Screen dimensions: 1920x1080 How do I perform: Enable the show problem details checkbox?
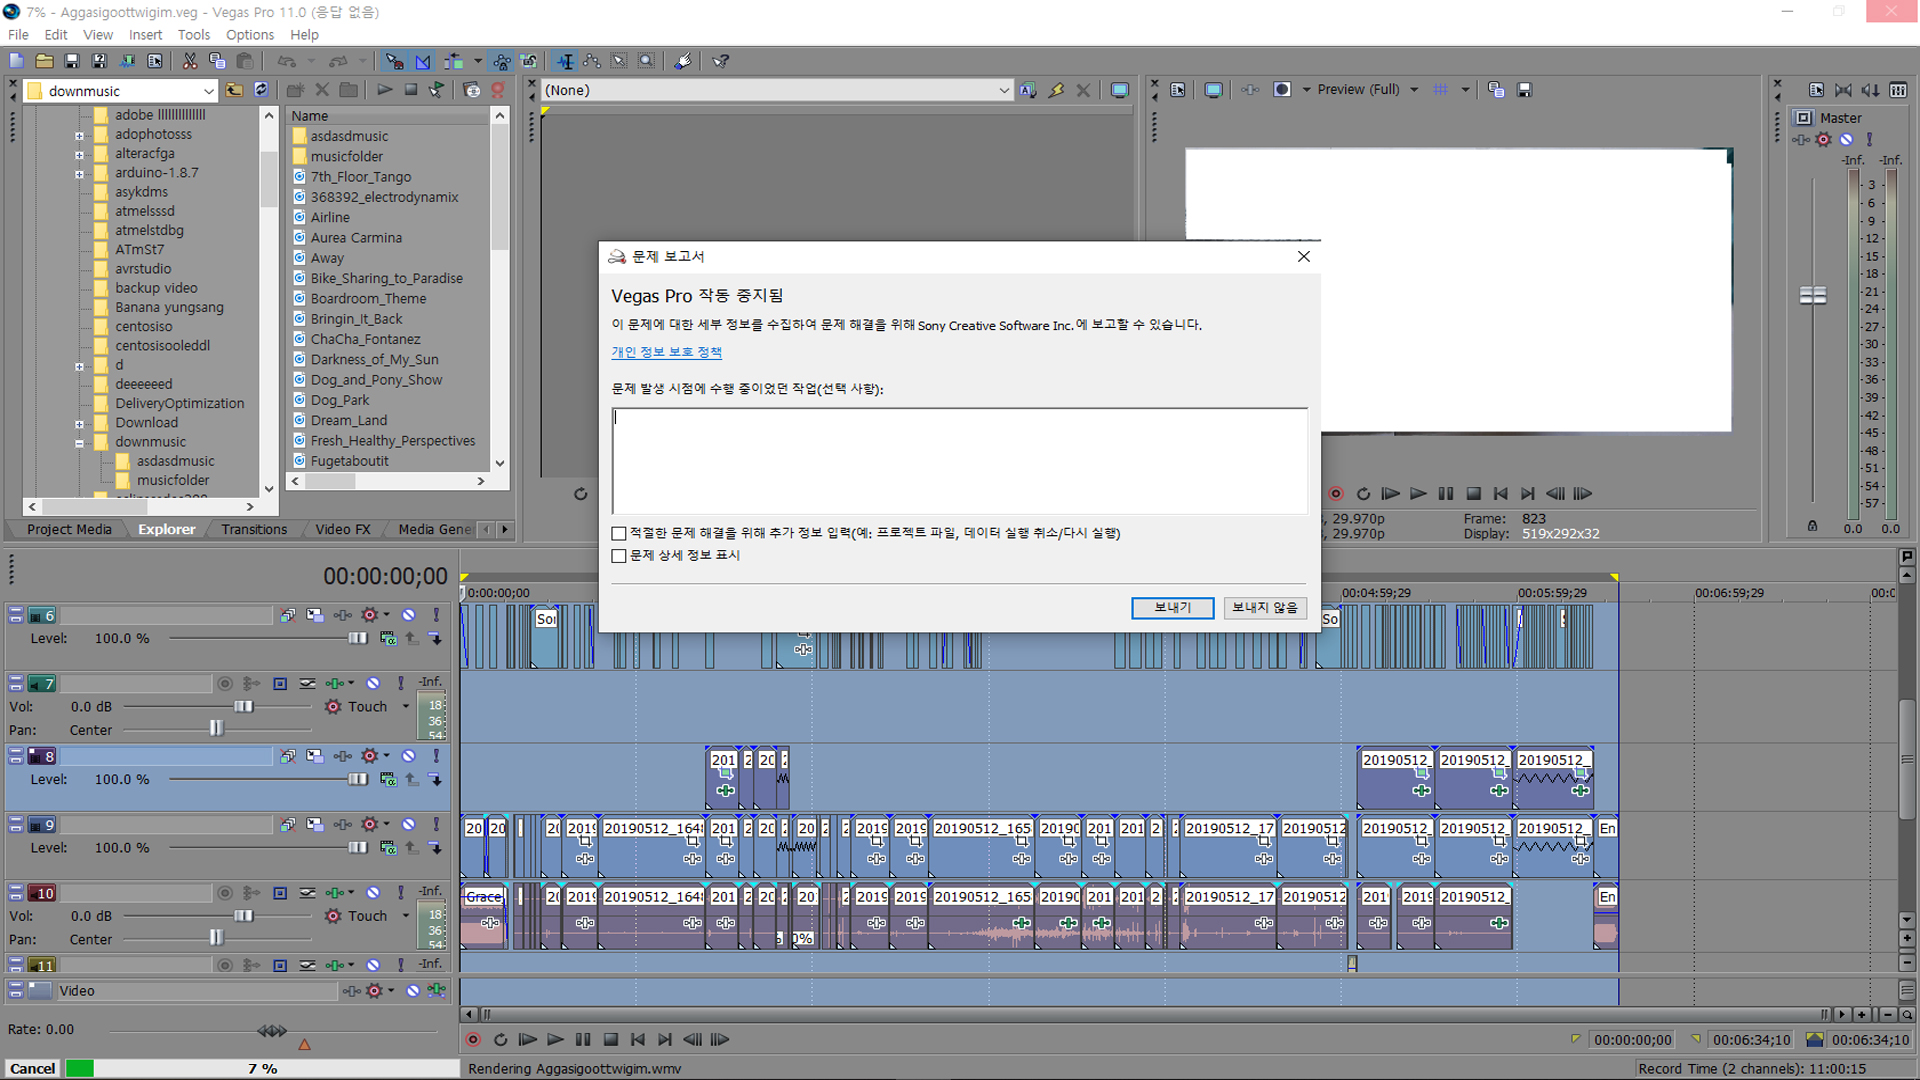coord(619,556)
